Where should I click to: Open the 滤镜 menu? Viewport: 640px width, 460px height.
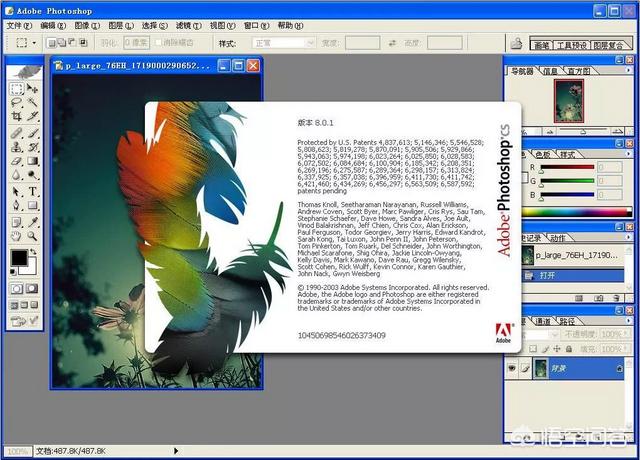click(x=189, y=26)
